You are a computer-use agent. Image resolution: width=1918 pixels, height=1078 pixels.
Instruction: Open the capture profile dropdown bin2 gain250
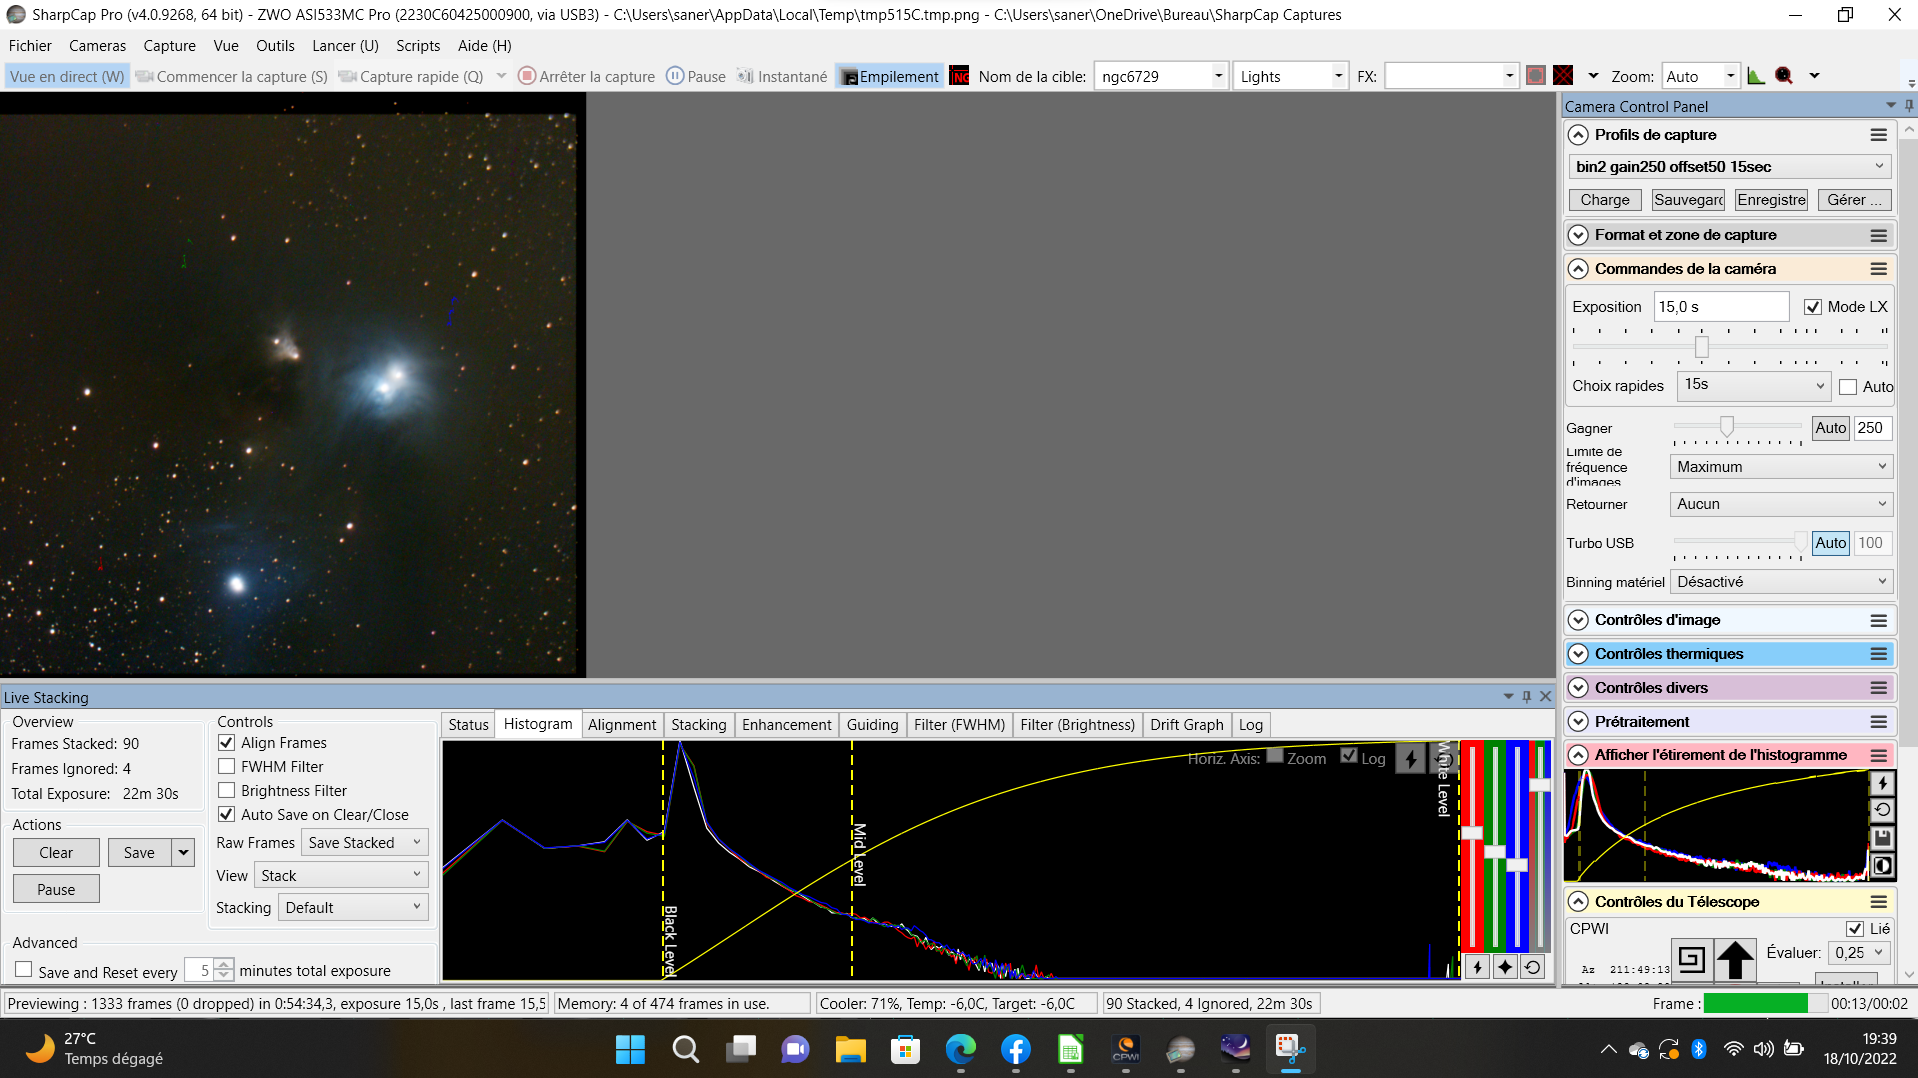(x=1729, y=167)
